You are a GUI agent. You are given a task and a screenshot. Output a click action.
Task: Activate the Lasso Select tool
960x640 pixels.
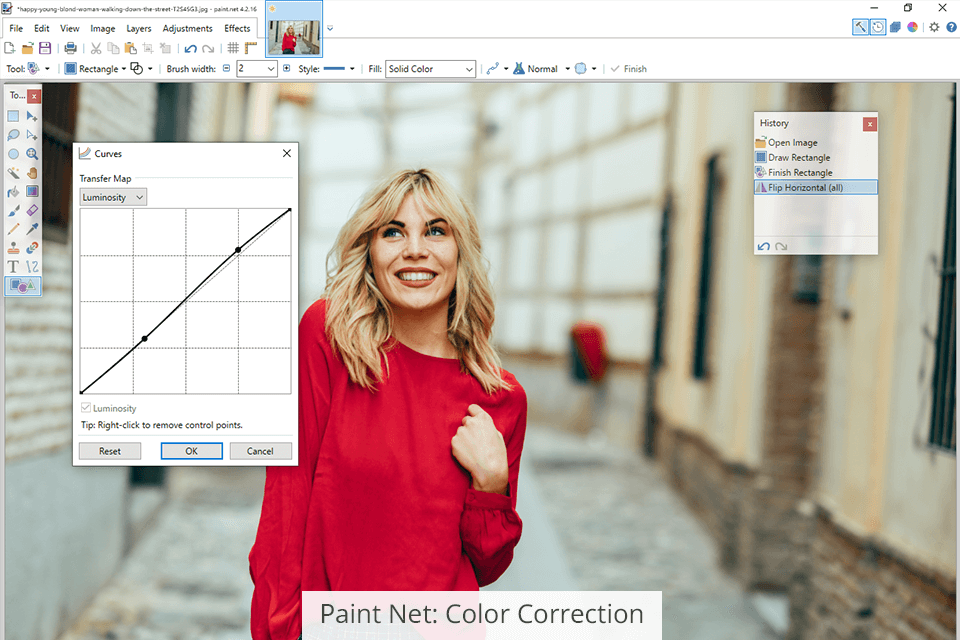point(13,134)
